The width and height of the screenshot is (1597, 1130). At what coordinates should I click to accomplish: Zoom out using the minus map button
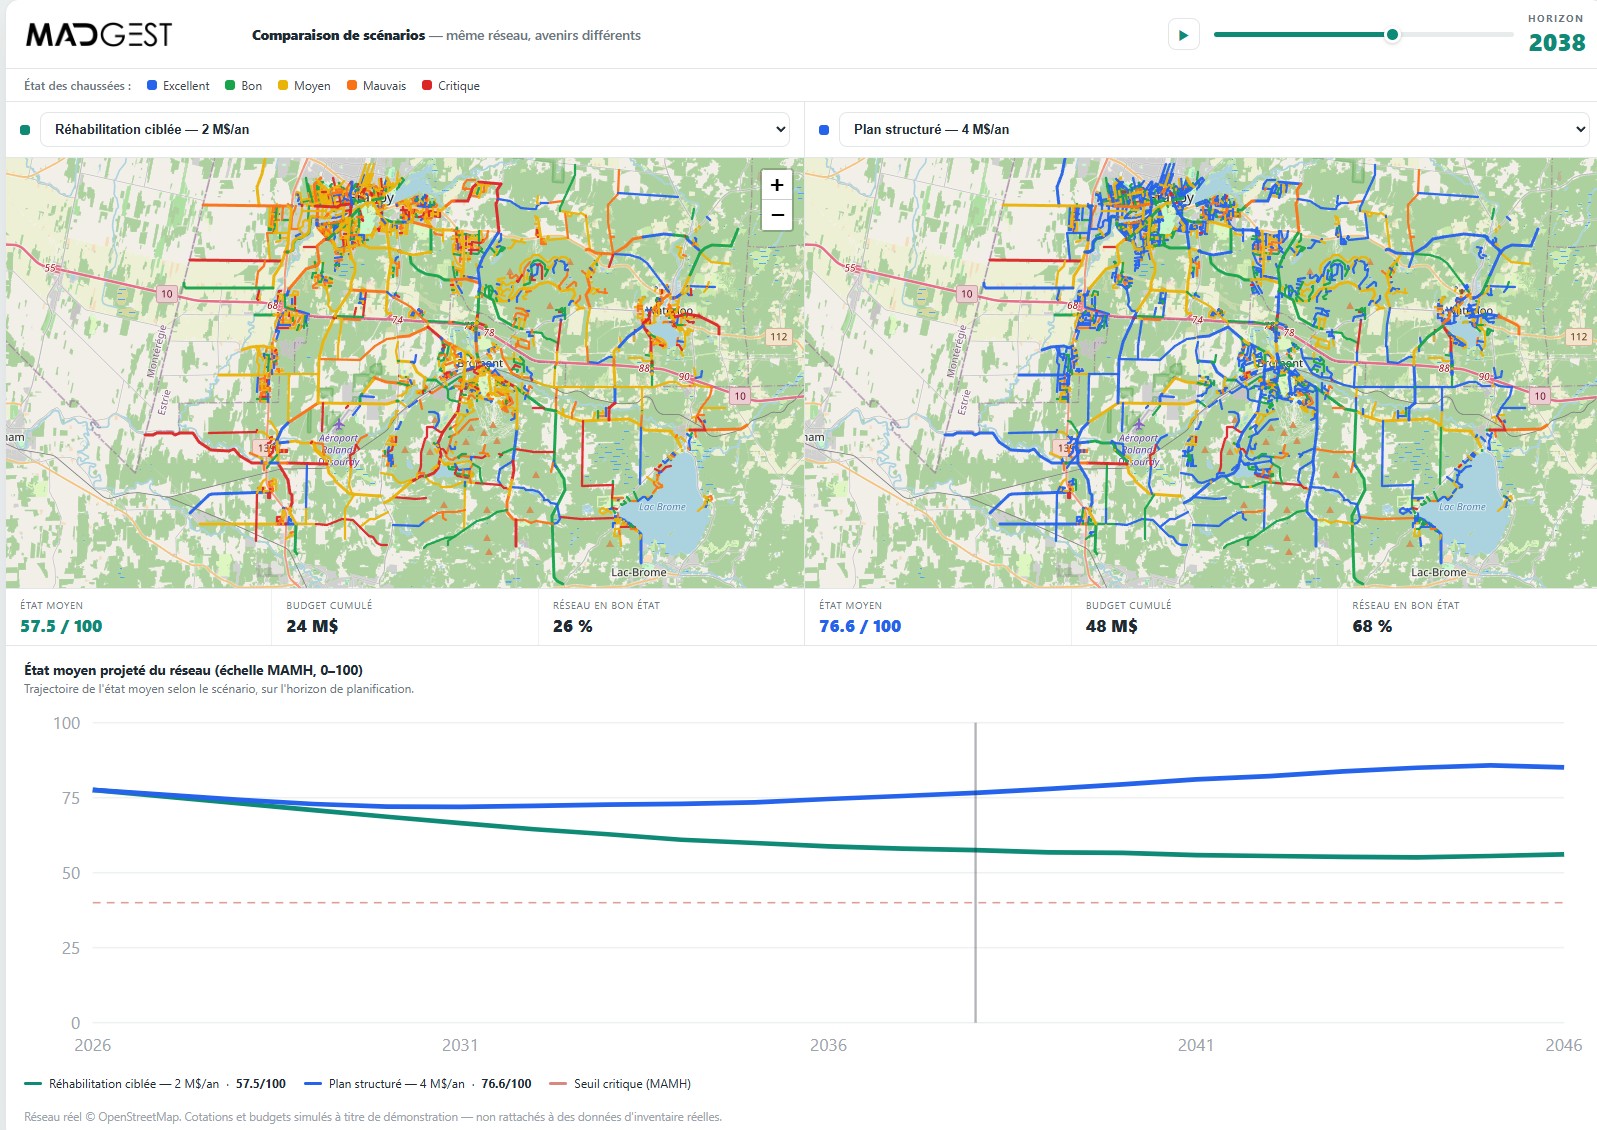[x=777, y=215]
